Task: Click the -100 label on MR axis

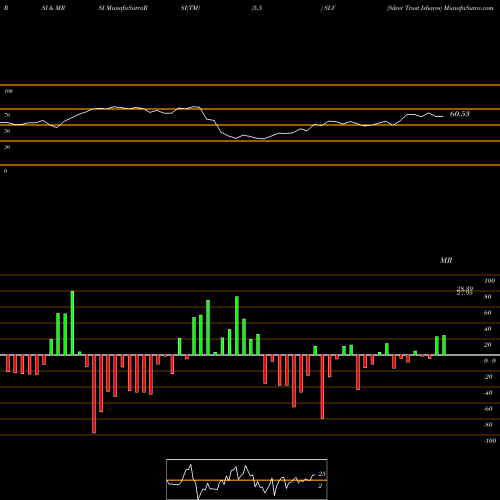Action: coord(489,441)
